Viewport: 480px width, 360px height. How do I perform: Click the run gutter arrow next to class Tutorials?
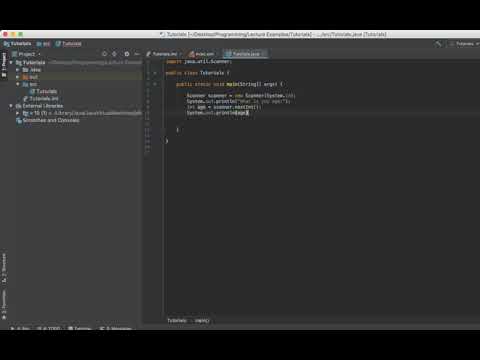click(x=155, y=73)
